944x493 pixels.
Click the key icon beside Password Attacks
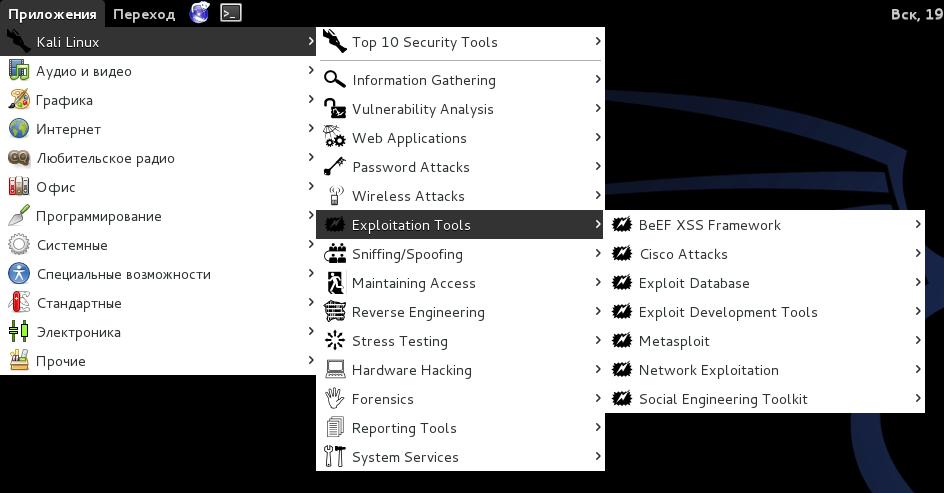335,167
